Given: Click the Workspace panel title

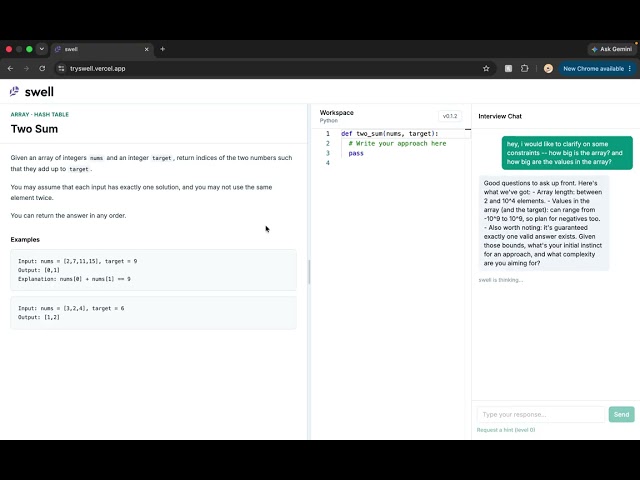Looking at the screenshot, I should coord(336,112).
